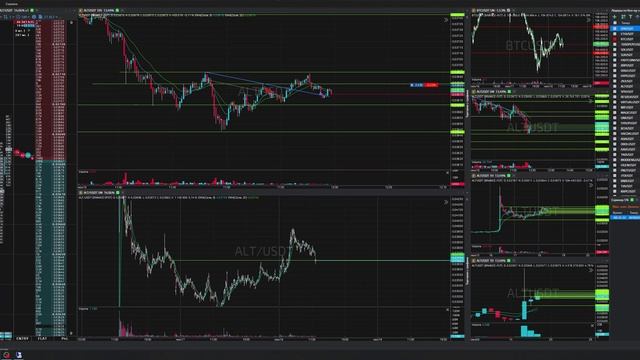
Task: Toggle the green indicator in the top main chart header
Action: click(118, 10)
